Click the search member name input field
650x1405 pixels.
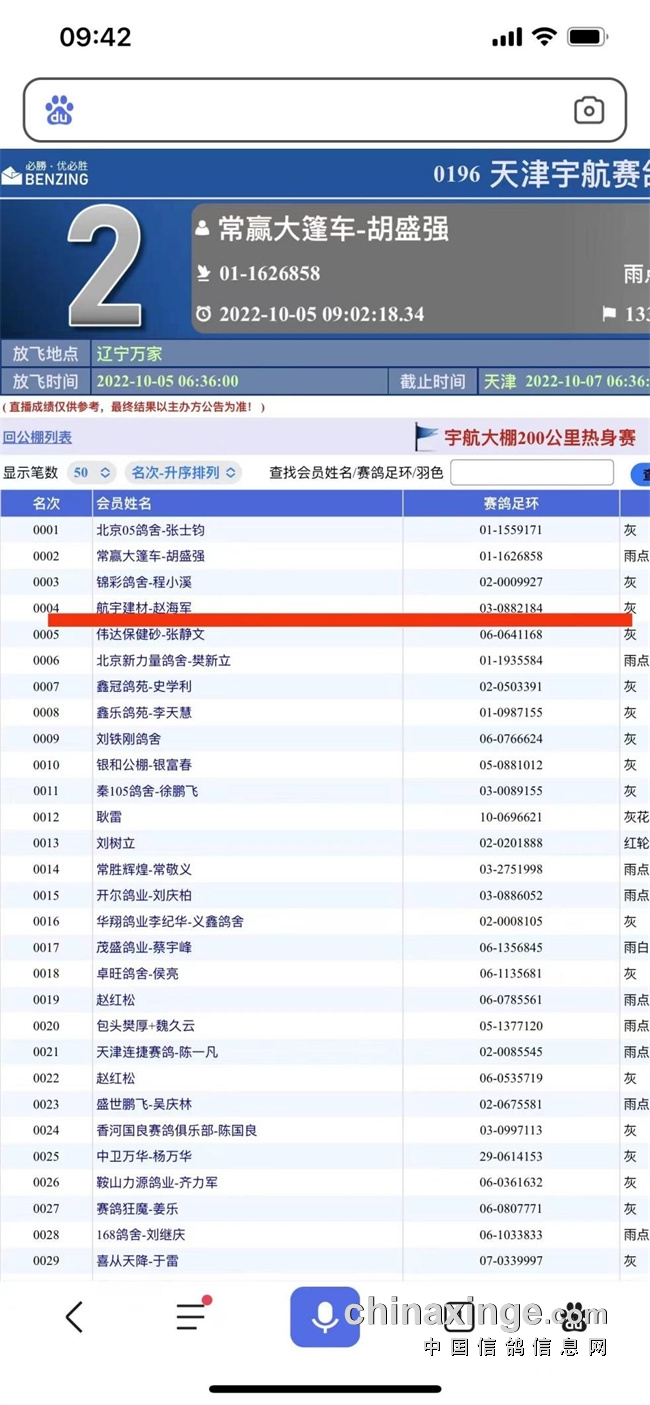pos(532,473)
